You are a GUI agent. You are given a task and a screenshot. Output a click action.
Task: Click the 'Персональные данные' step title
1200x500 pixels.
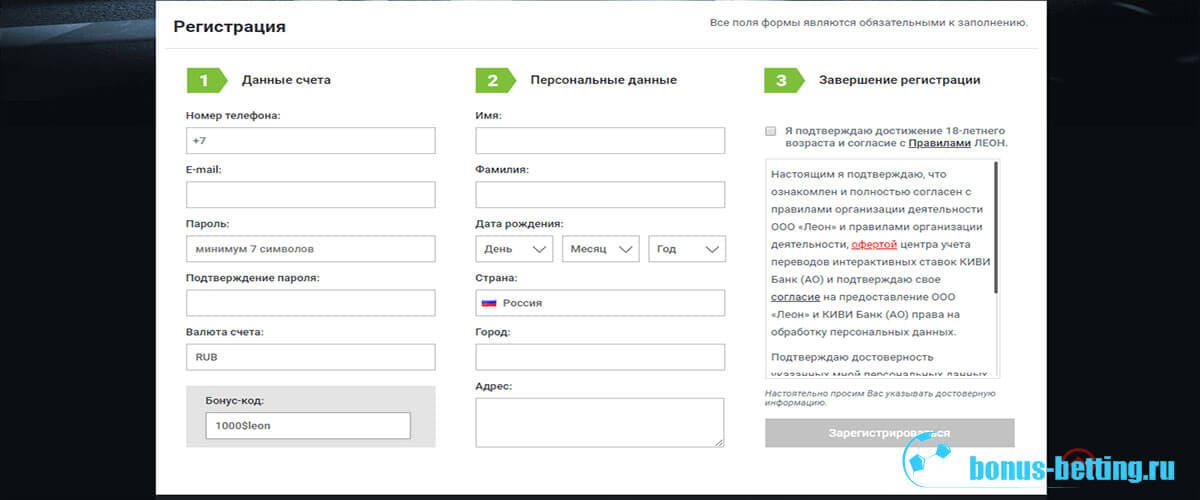(x=603, y=80)
